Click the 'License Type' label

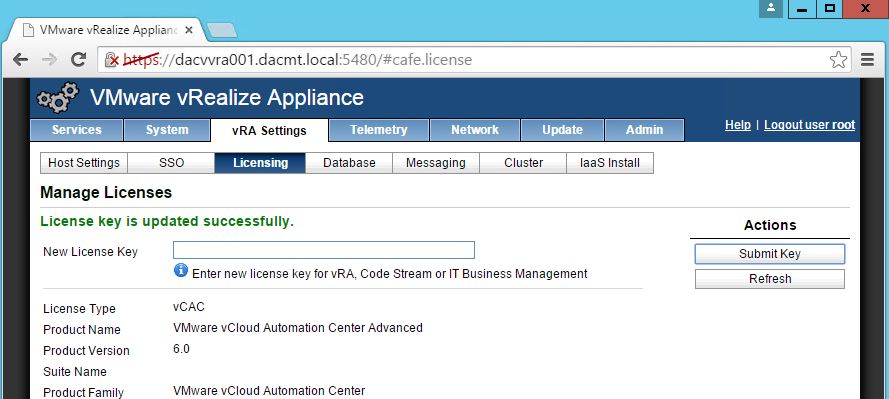79,309
